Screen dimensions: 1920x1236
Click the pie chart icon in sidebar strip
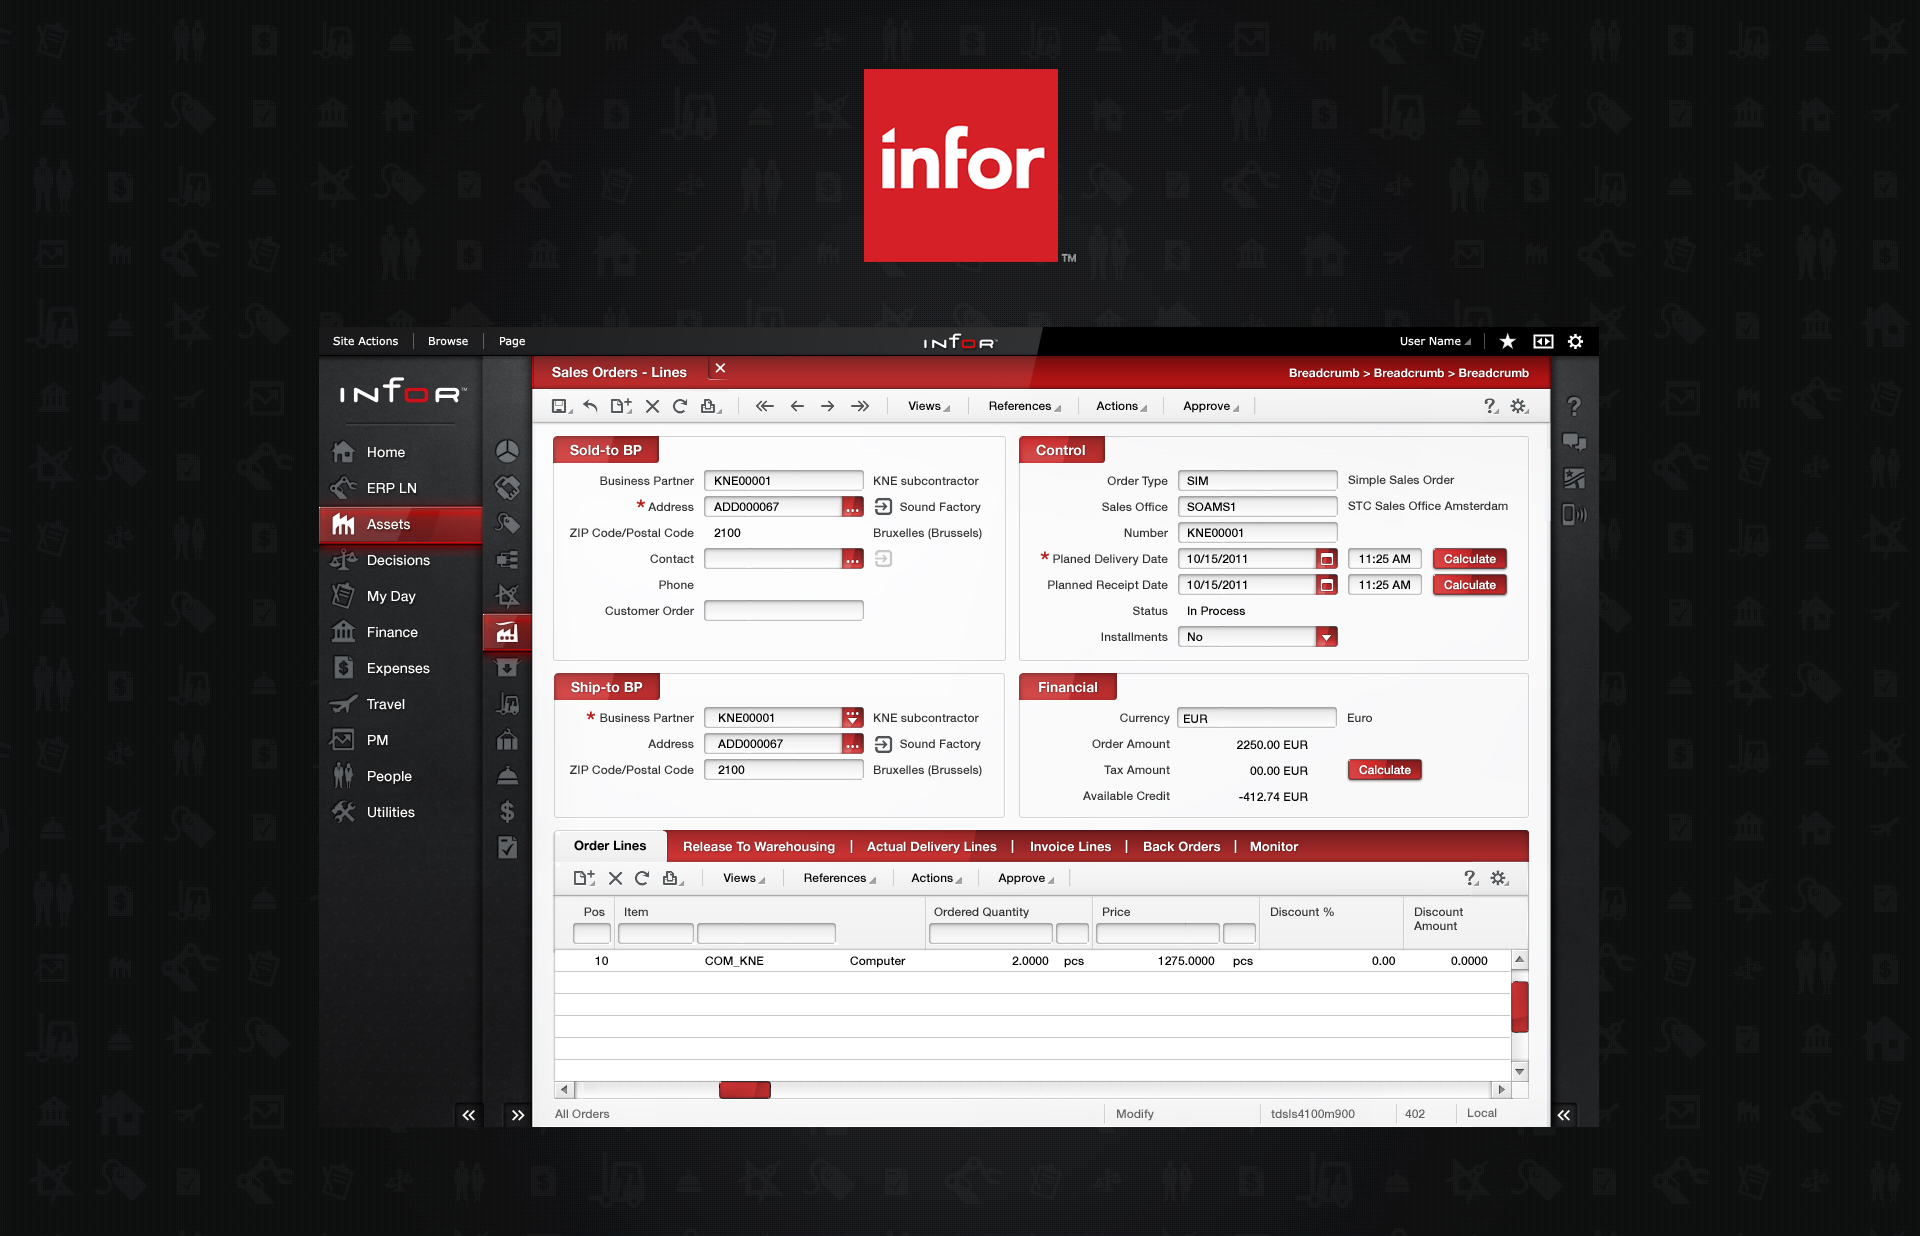pyautogui.click(x=507, y=451)
